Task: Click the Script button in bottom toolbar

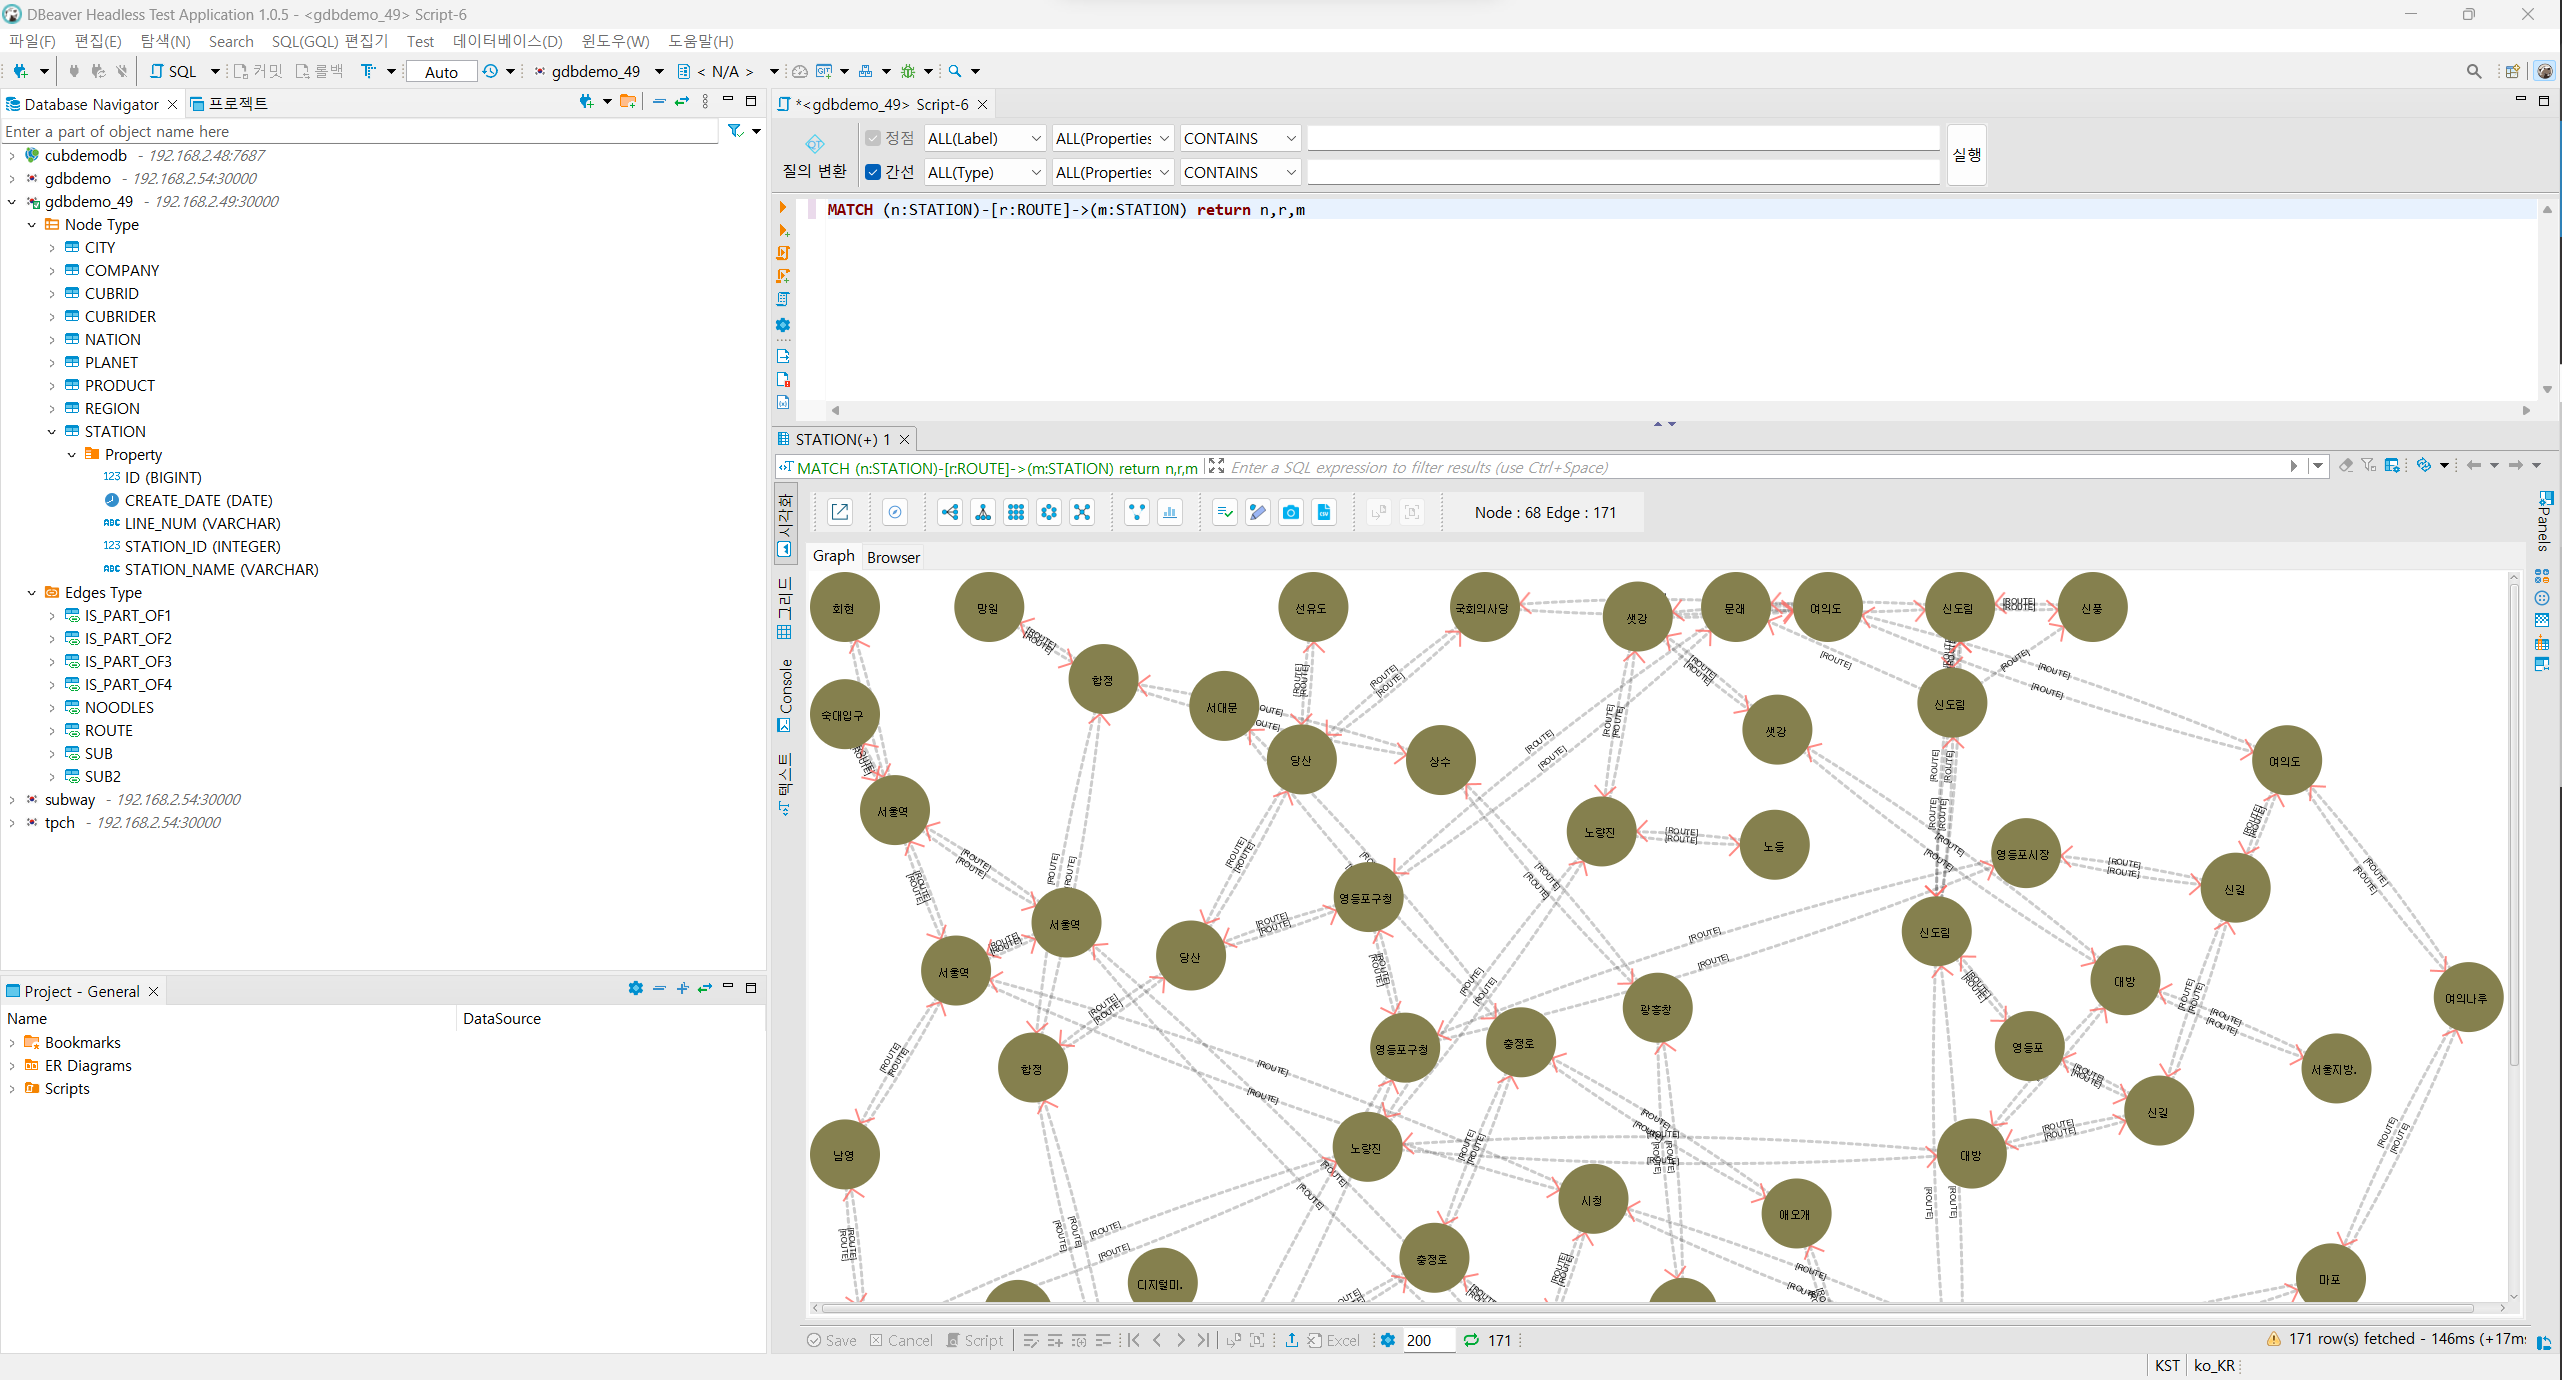Action: click(x=980, y=1341)
